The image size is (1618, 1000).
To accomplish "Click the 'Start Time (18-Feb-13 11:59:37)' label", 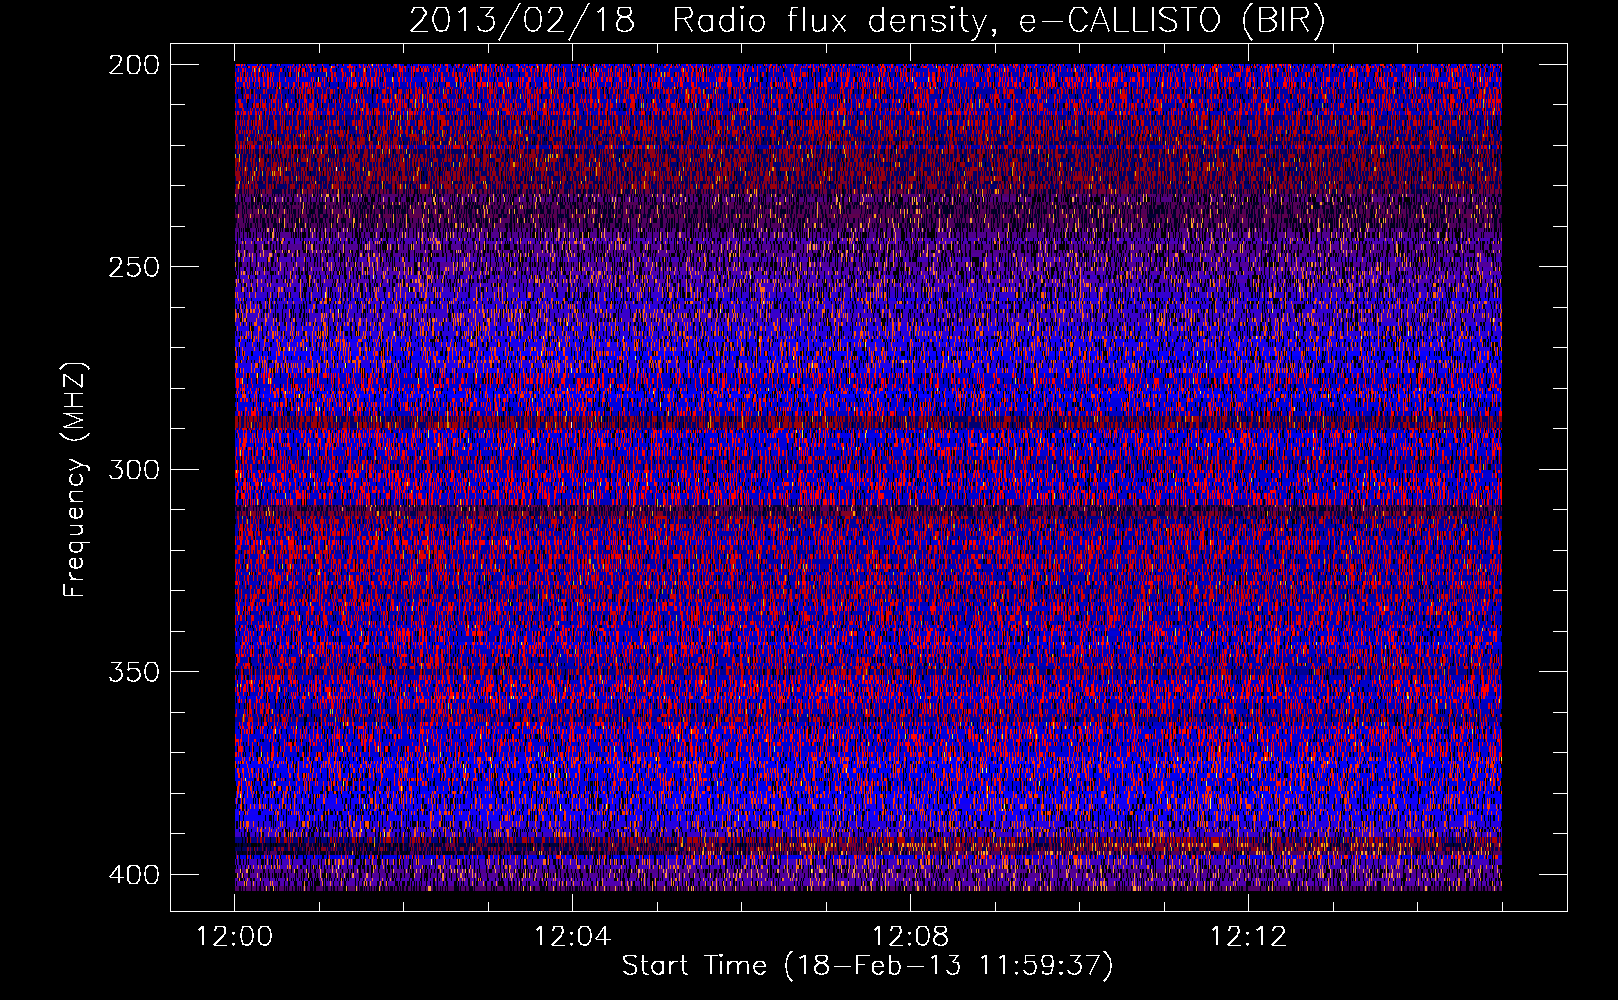I will pos(867,966).
